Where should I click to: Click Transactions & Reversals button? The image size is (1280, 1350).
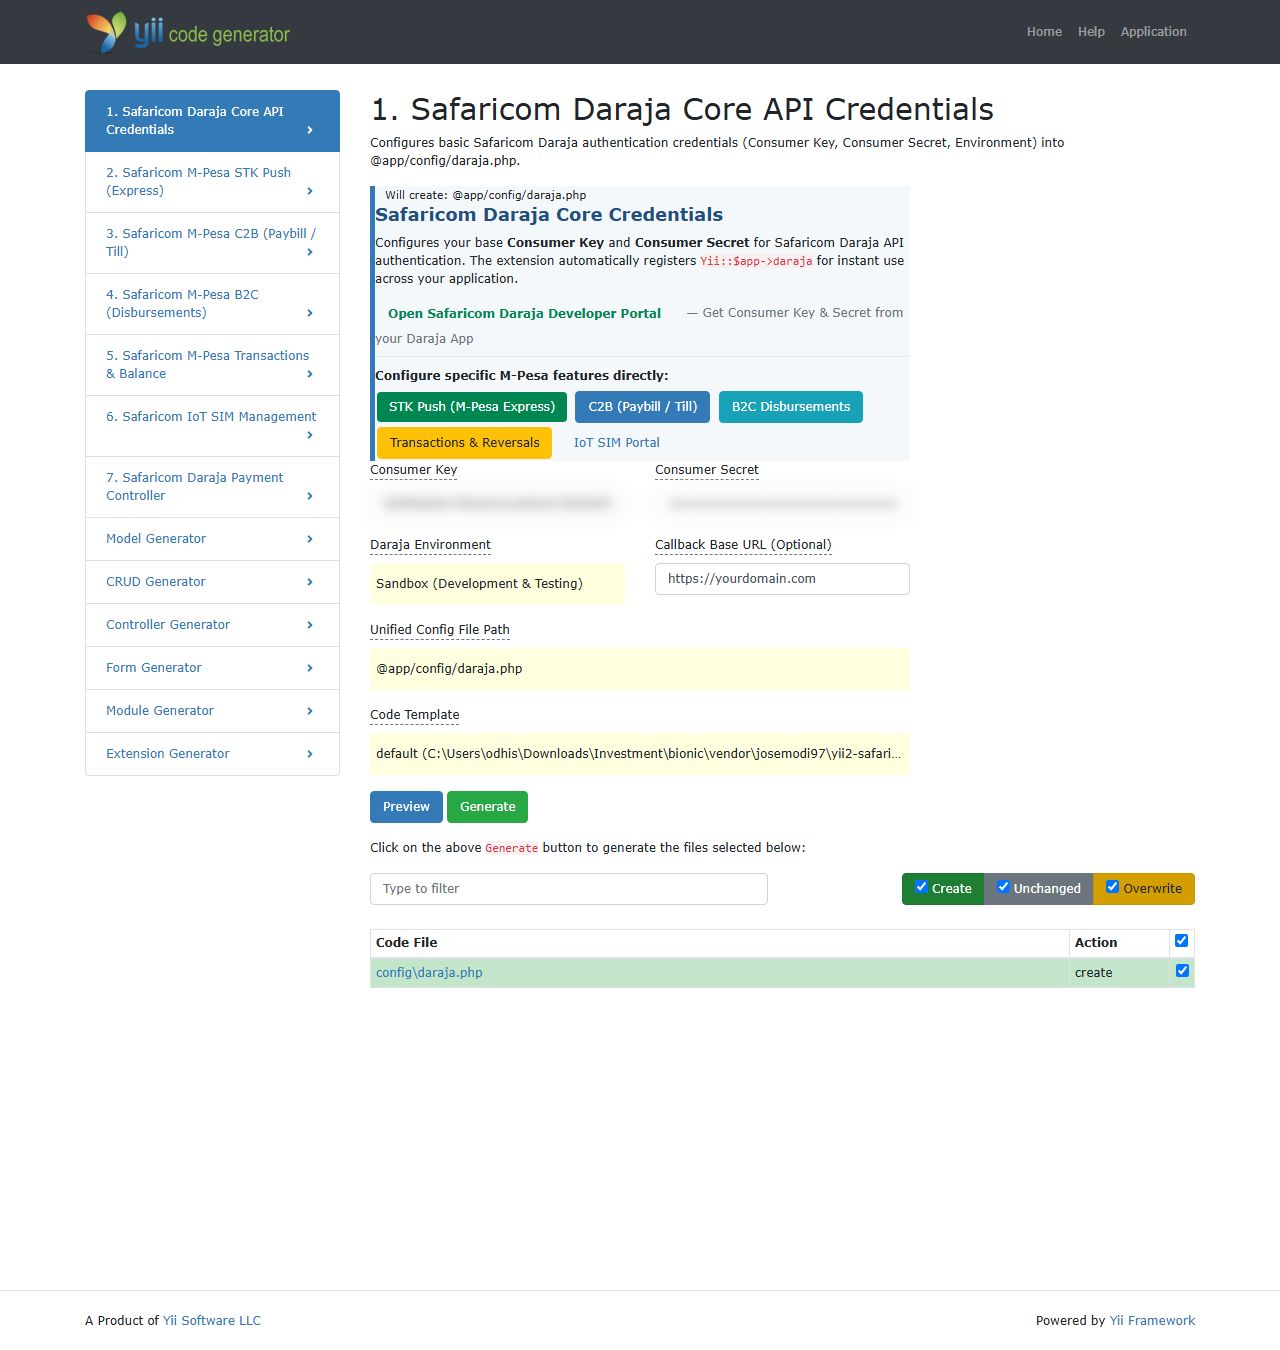click(x=464, y=443)
